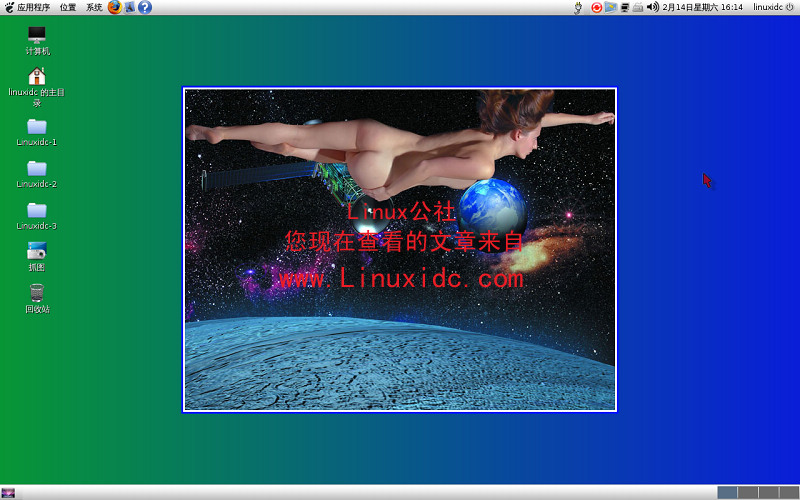Open the network monitor tray icon
The image size is (800, 500).
[624, 7]
